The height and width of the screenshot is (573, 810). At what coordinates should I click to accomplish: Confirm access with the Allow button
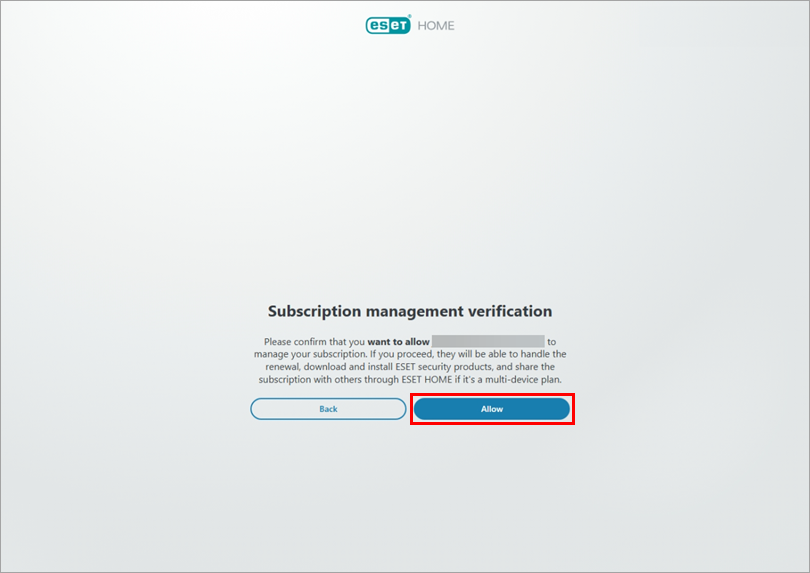[x=492, y=409]
